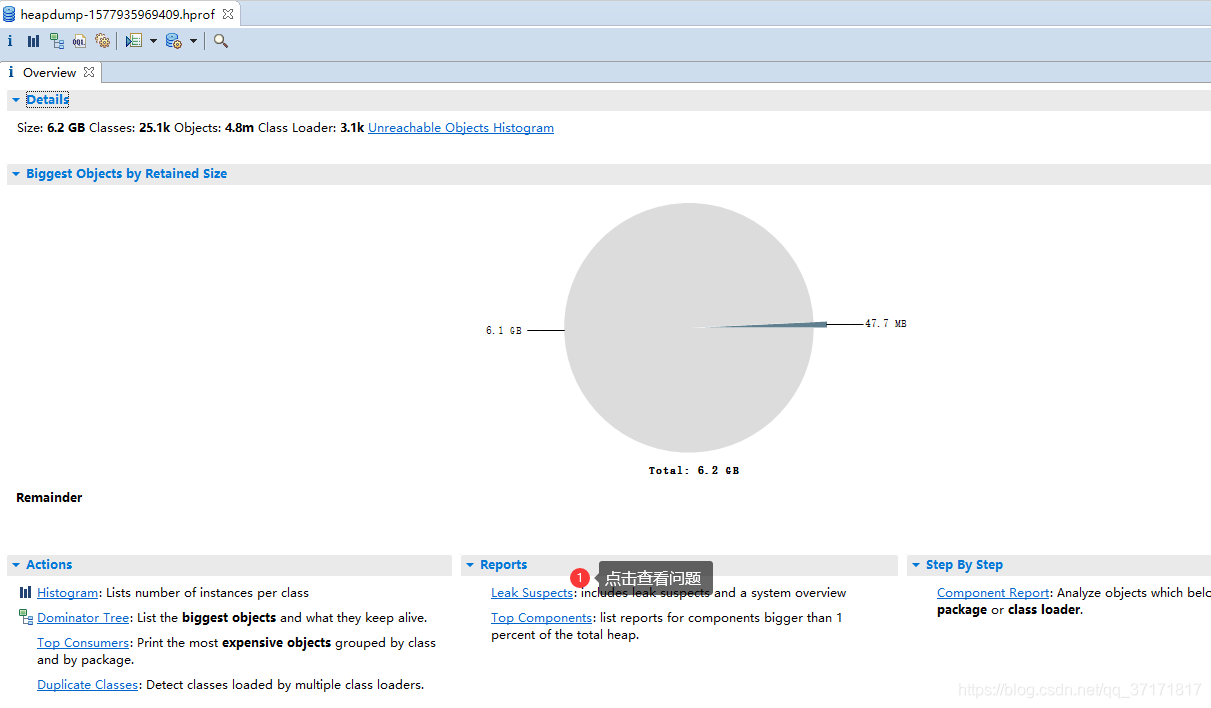
Task: Click the bar-chart icon beside Histogram action
Action: 24,592
